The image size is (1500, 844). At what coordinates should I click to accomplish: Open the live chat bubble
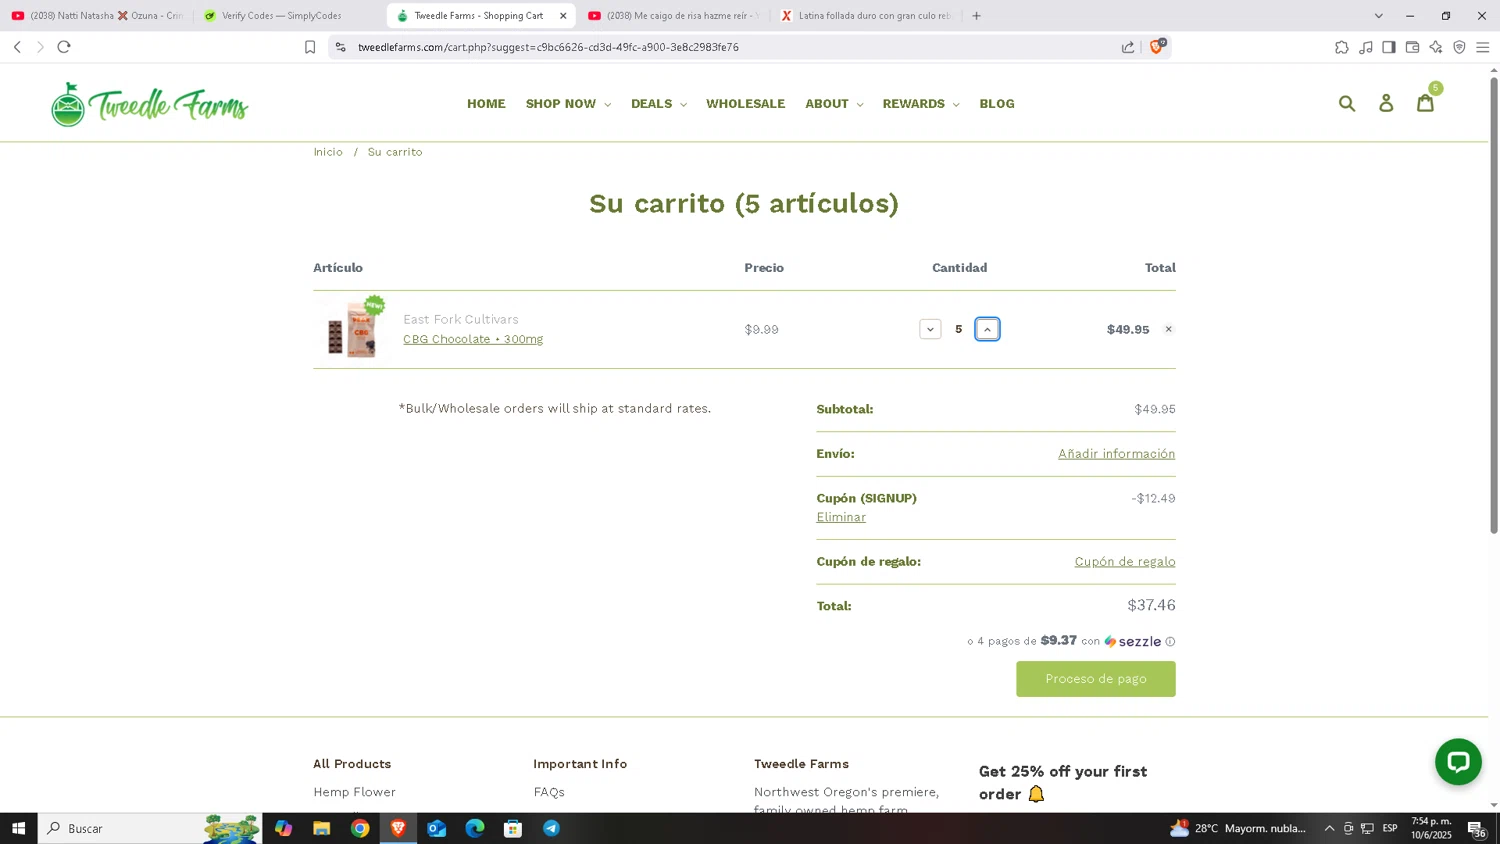pyautogui.click(x=1458, y=762)
